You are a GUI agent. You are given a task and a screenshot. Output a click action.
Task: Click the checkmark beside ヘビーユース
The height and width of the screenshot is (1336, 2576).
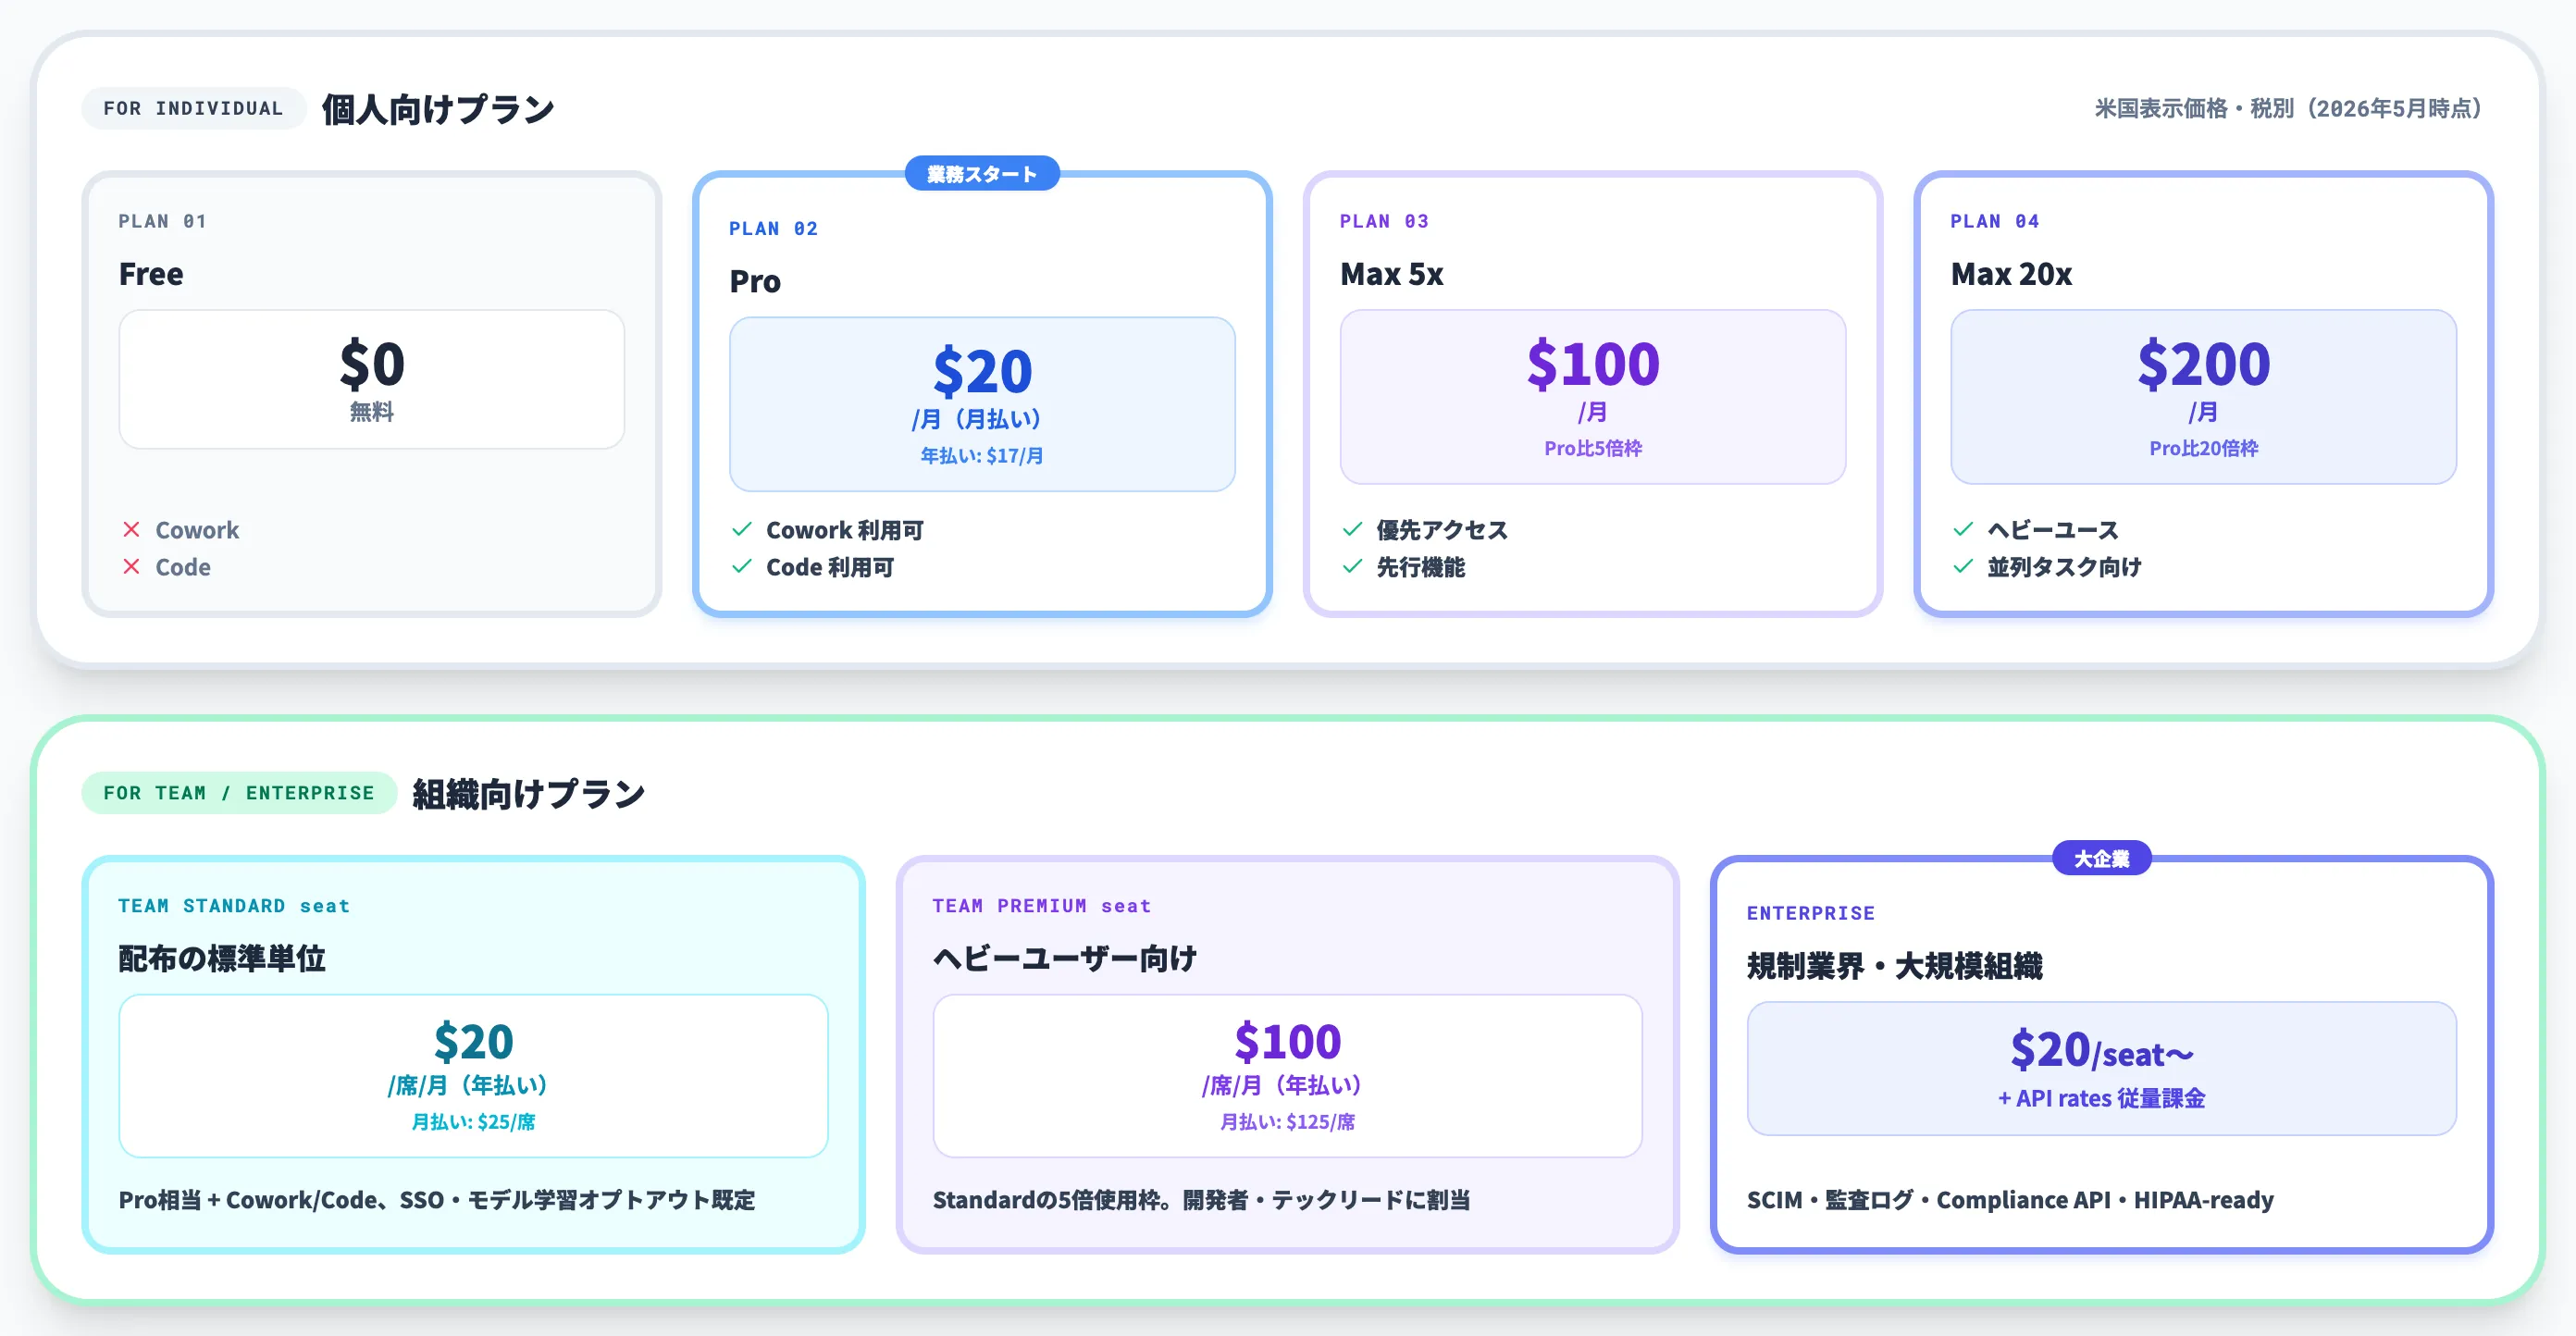click(1963, 530)
